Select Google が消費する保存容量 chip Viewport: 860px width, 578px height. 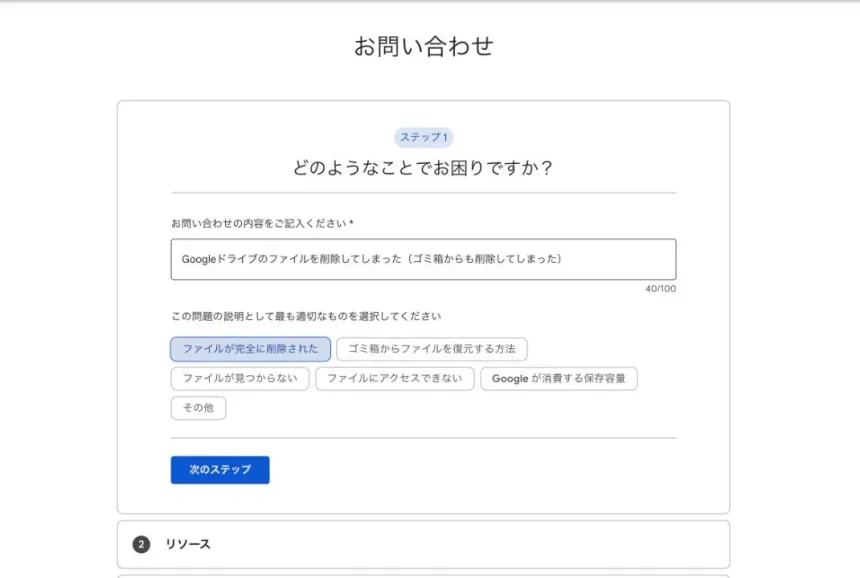pos(558,378)
